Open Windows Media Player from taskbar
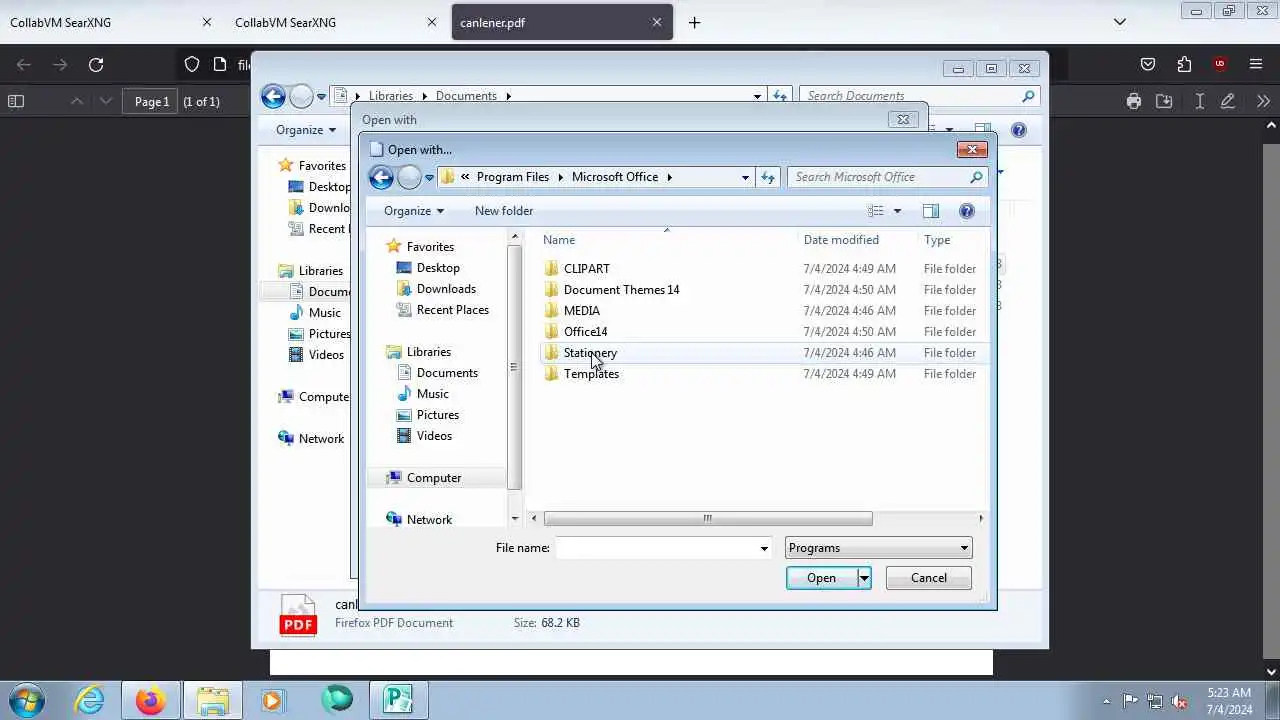The width and height of the screenshot is (1280, 720). (273, 700)
